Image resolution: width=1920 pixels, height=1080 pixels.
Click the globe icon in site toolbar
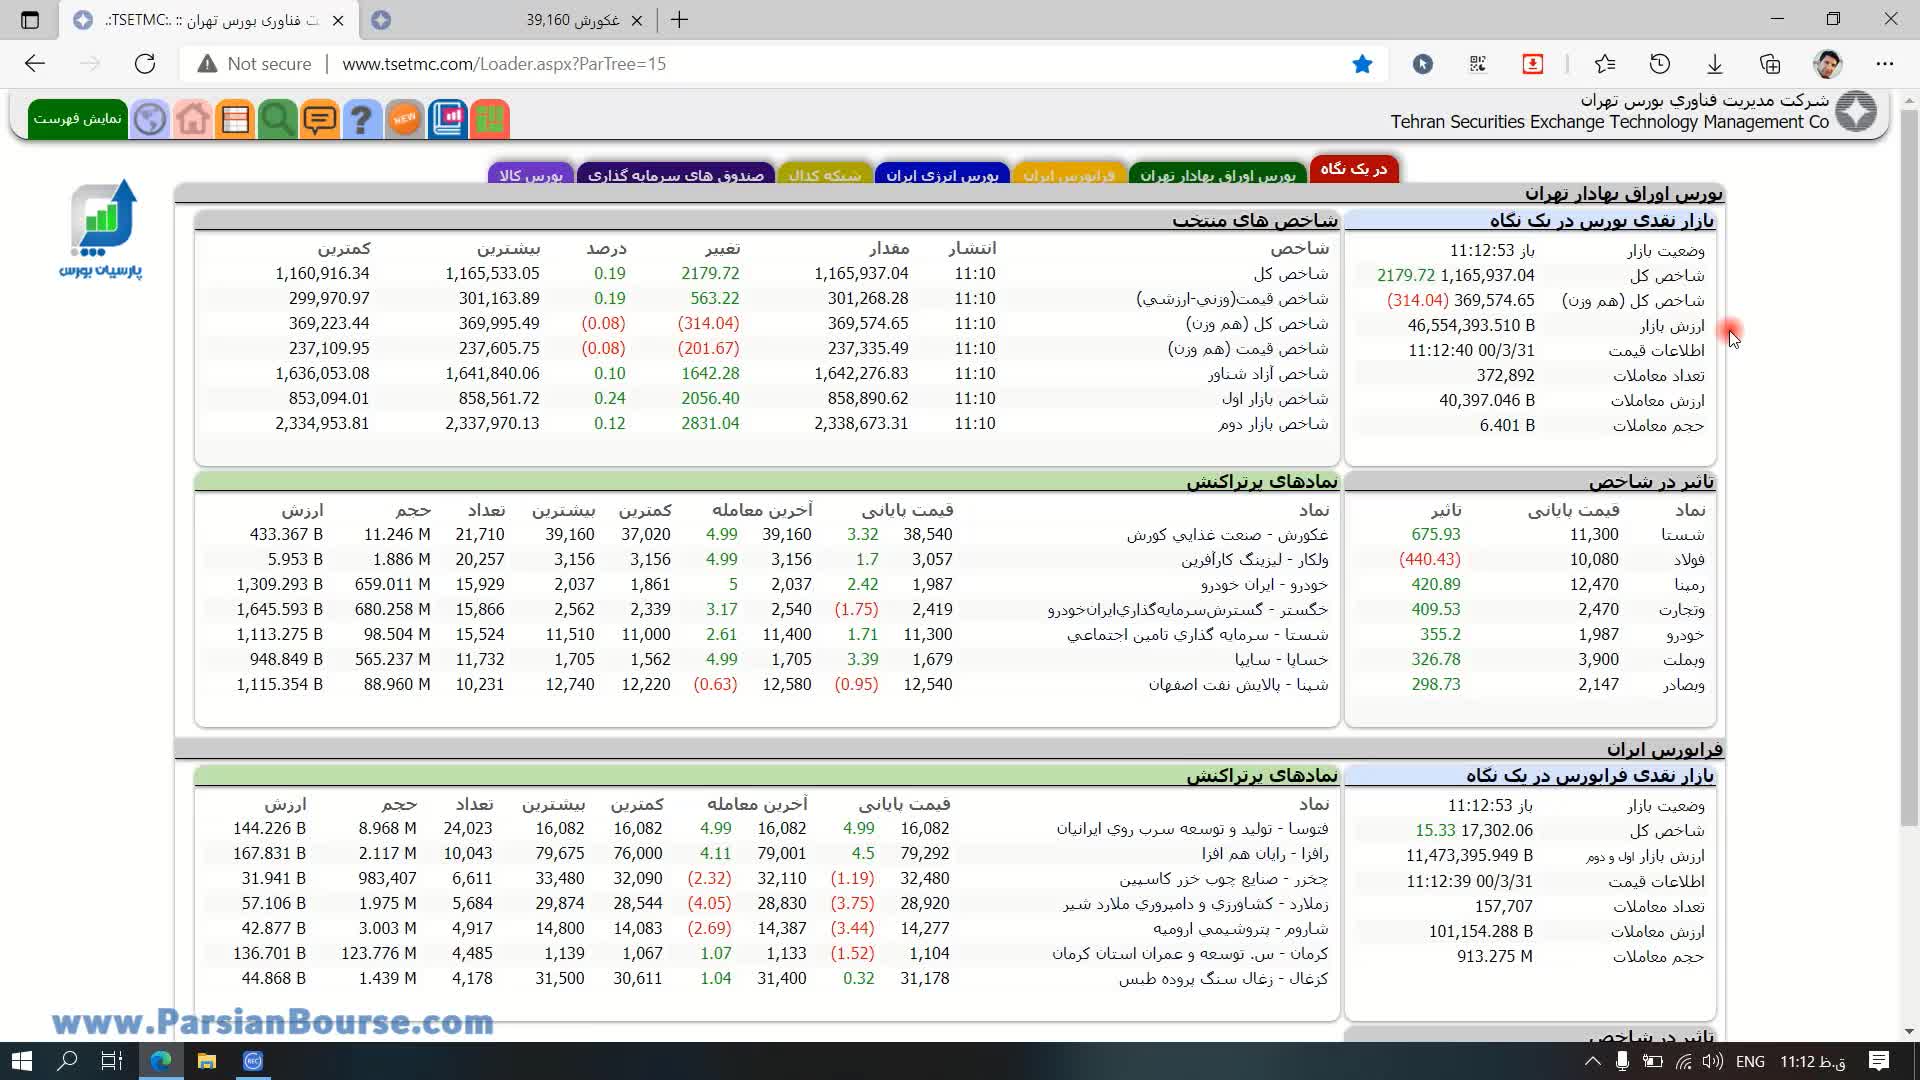[150, 119]
